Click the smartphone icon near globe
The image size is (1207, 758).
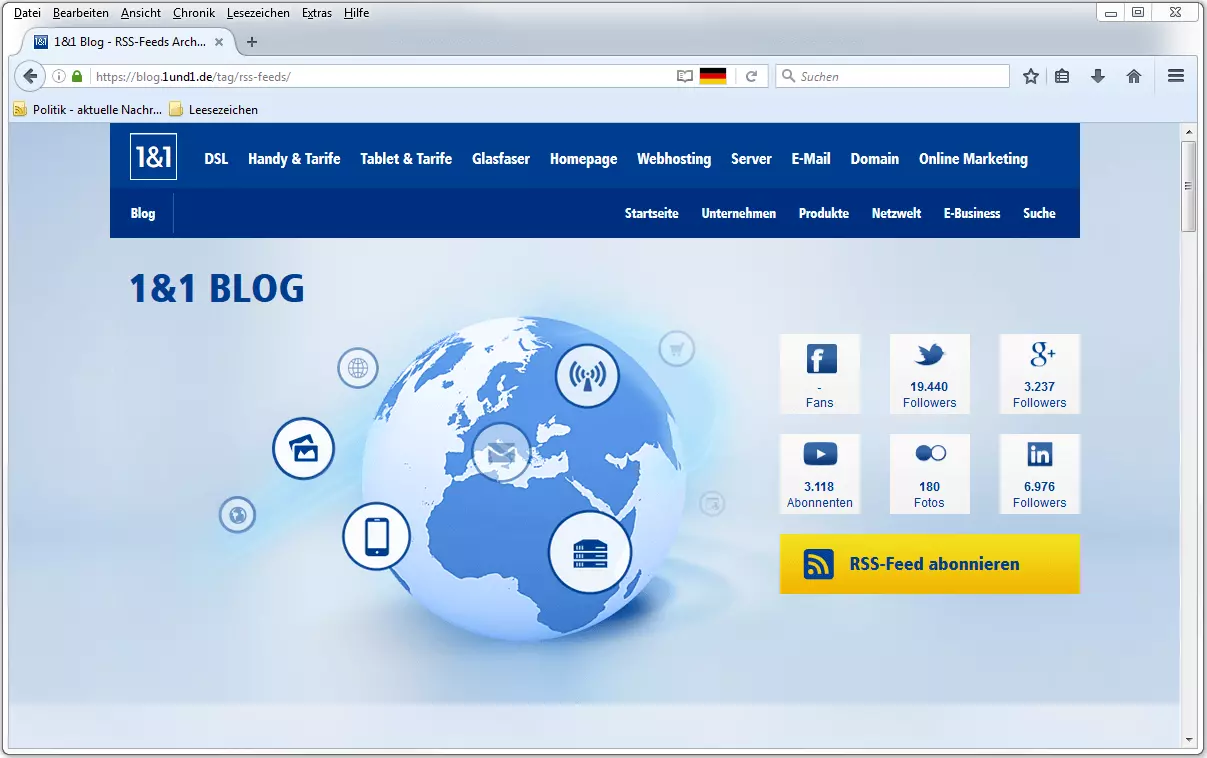[377, 536]
